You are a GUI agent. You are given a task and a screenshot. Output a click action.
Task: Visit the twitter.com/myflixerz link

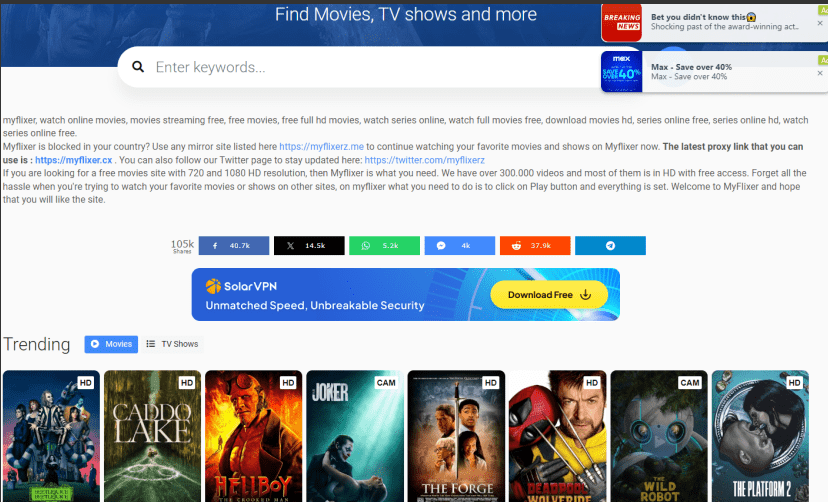(x=425, y=160)
